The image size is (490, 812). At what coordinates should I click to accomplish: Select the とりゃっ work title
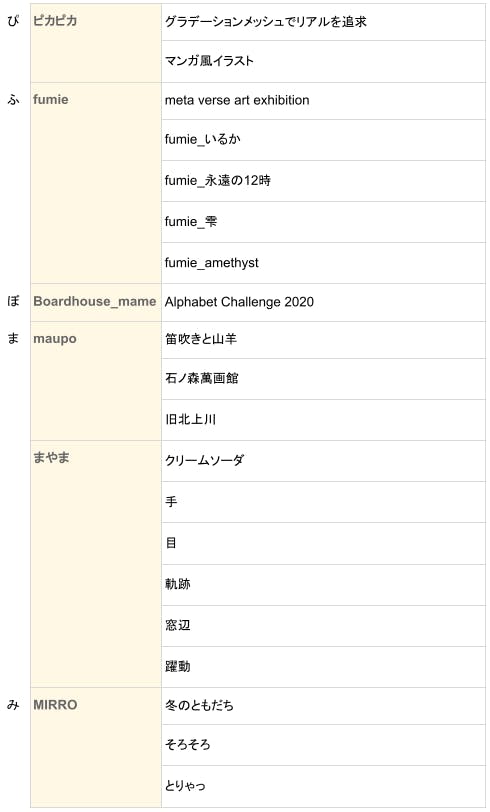click(x=185, y=786)
